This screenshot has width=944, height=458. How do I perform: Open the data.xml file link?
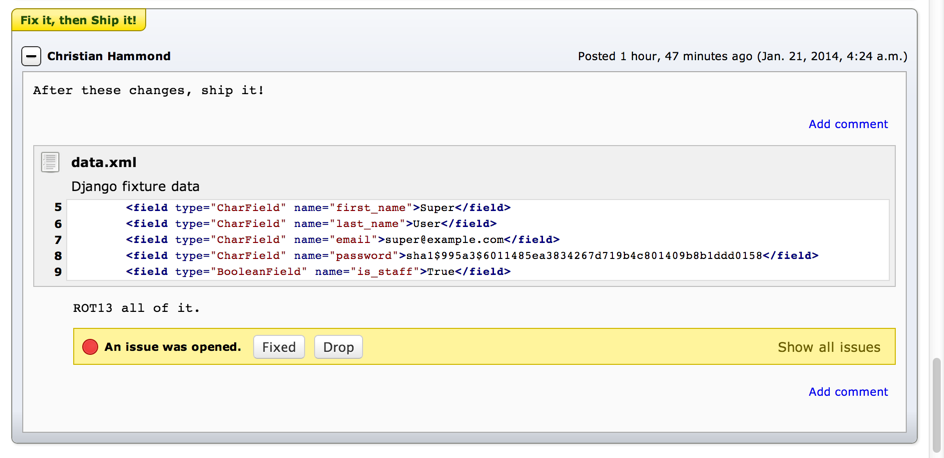click(103, 162)
